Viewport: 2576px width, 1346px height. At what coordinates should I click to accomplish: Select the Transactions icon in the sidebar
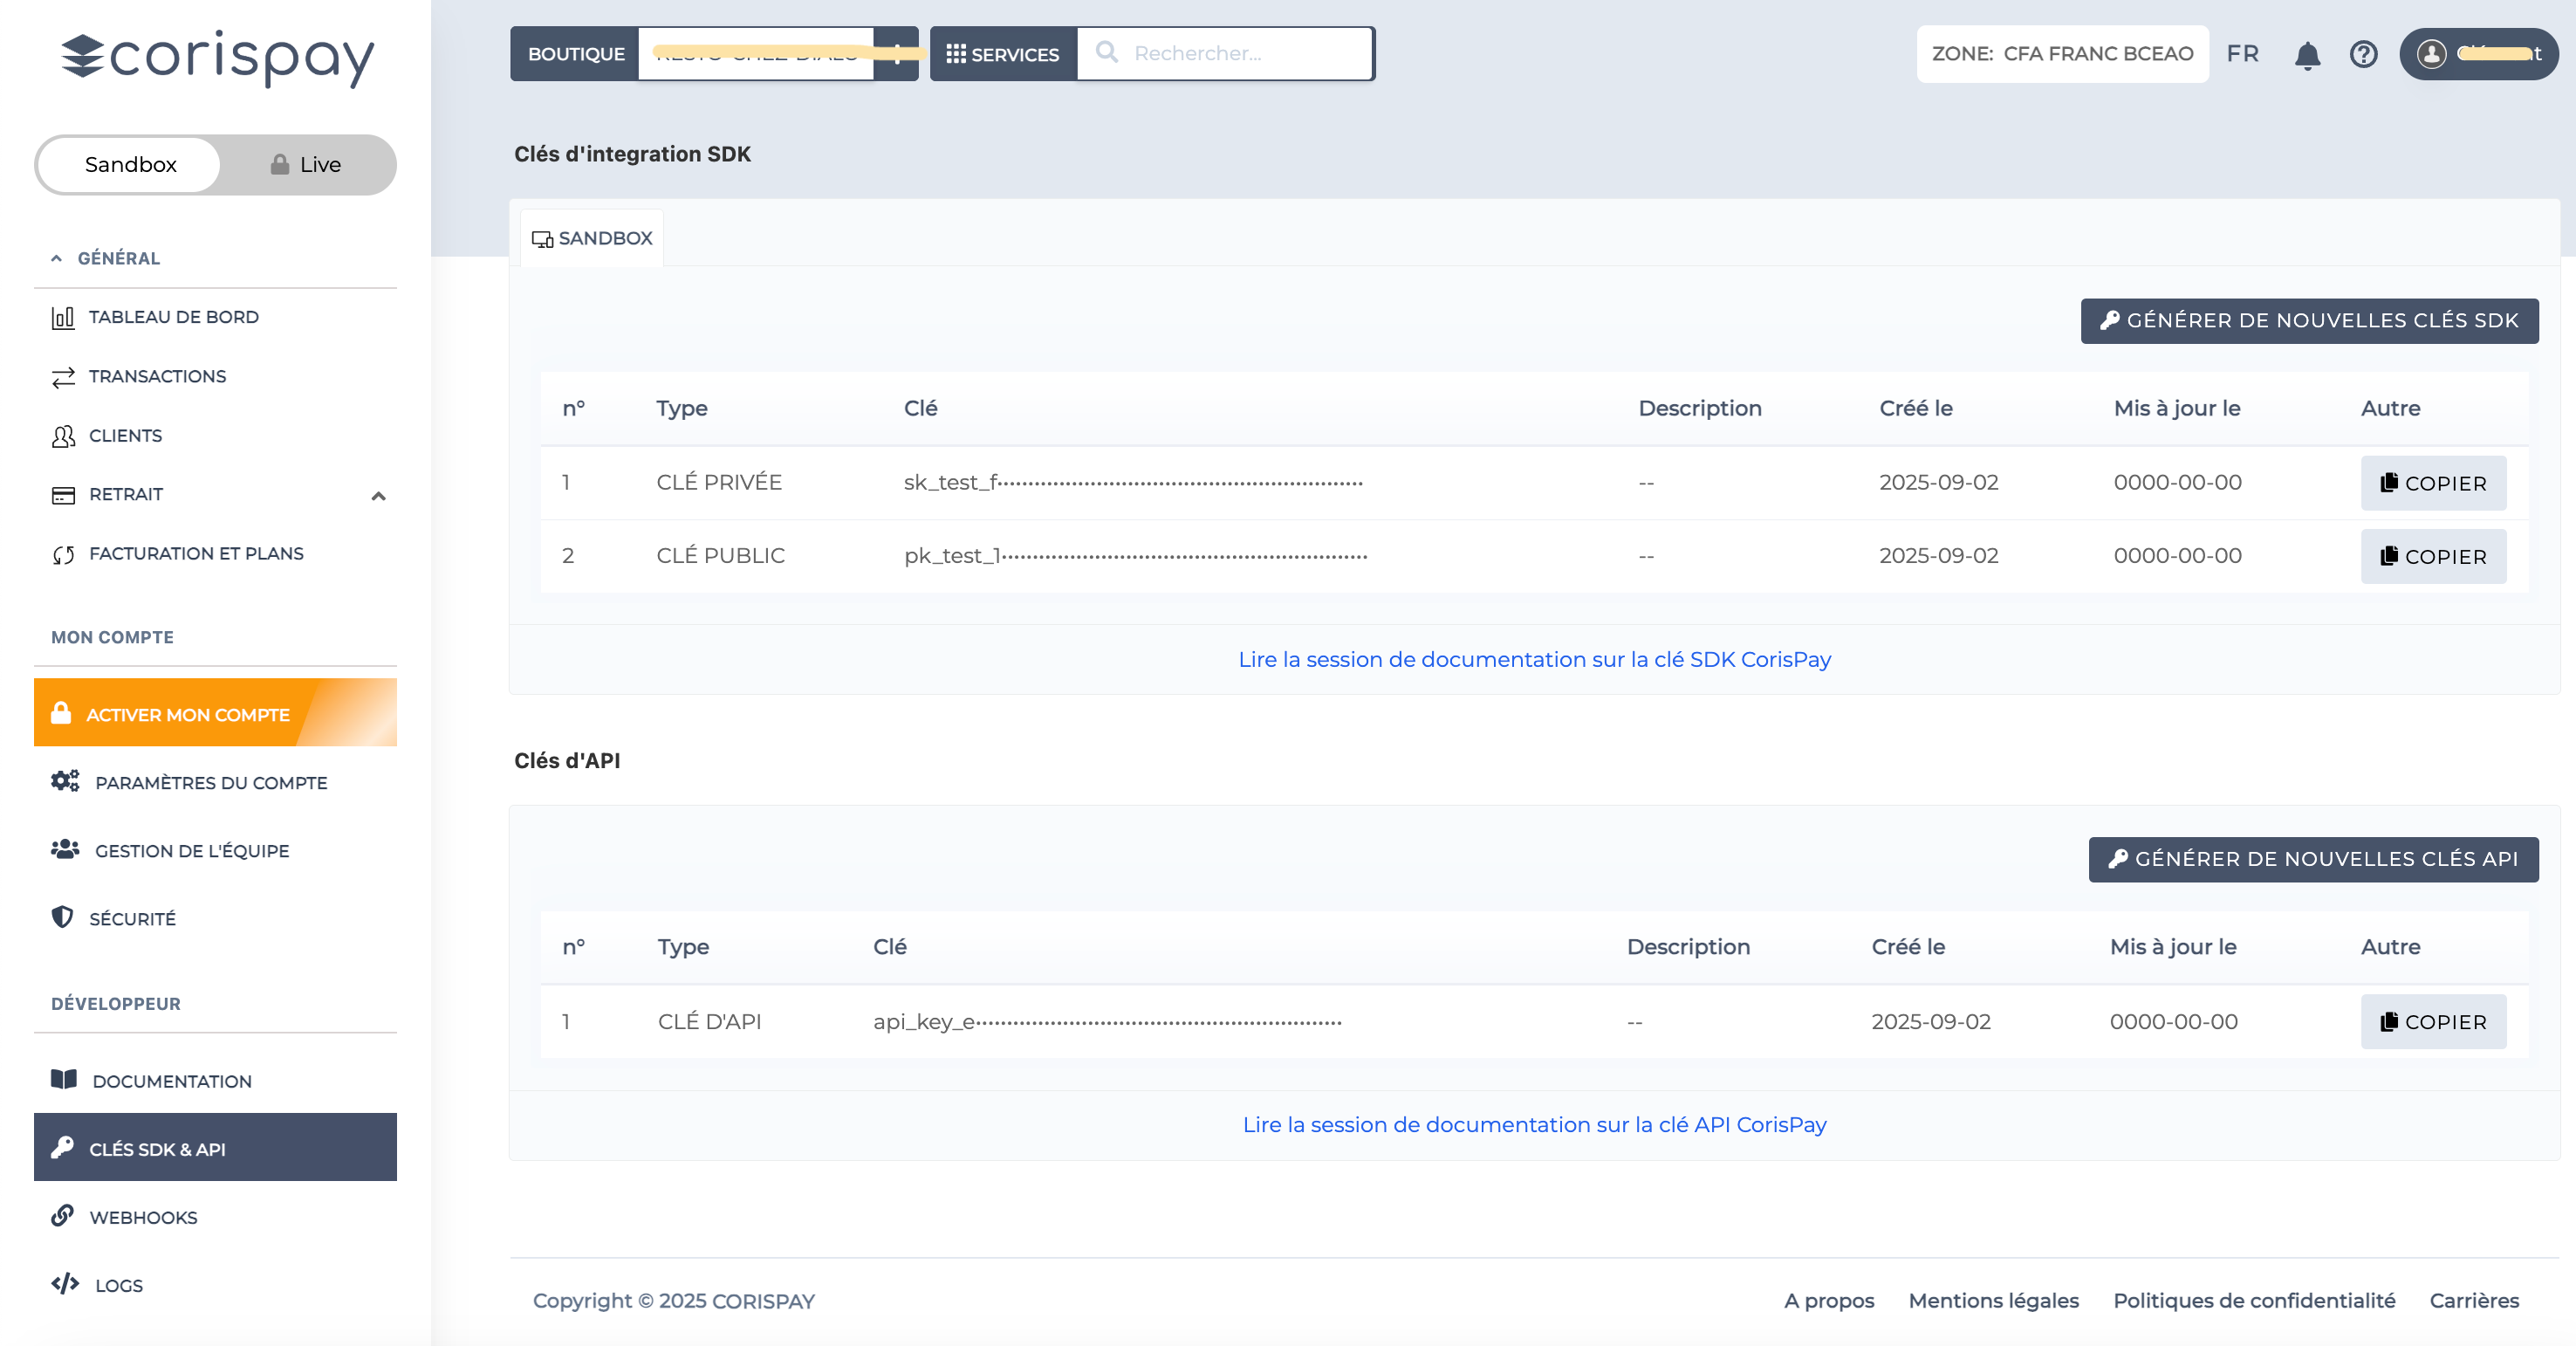click(x=63, y=376)
